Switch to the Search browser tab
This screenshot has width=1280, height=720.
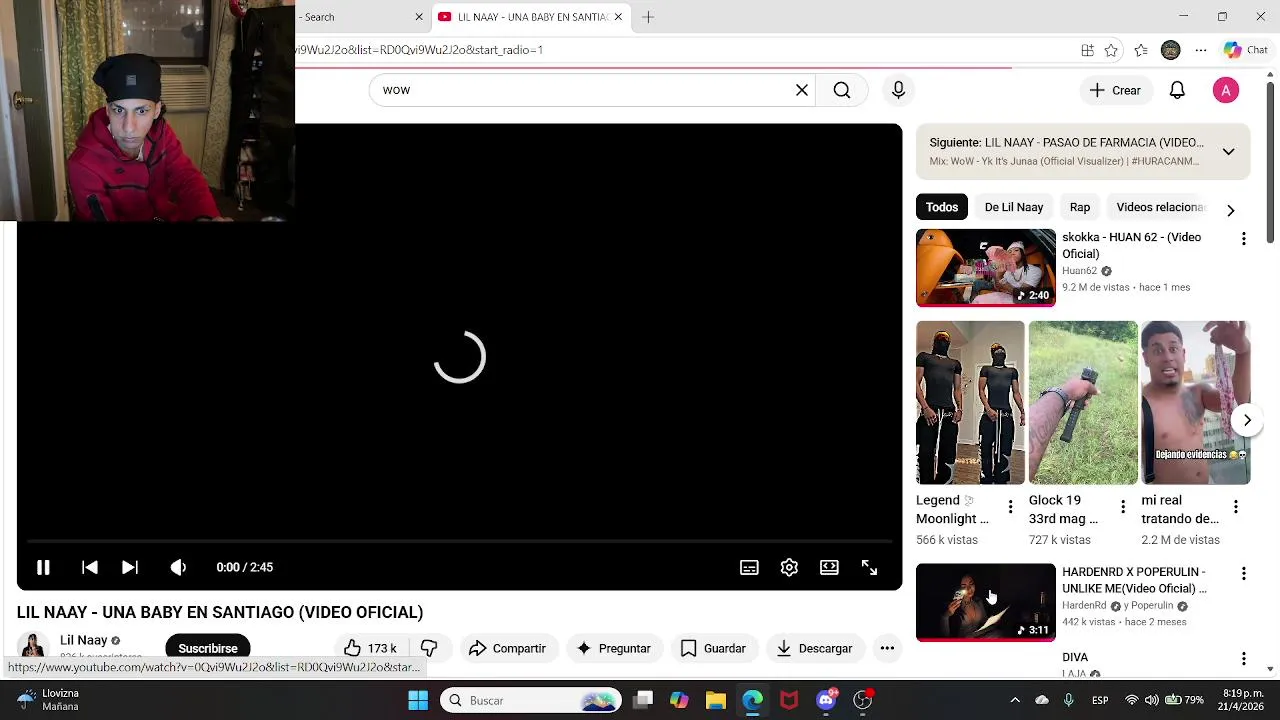[362, 17]
